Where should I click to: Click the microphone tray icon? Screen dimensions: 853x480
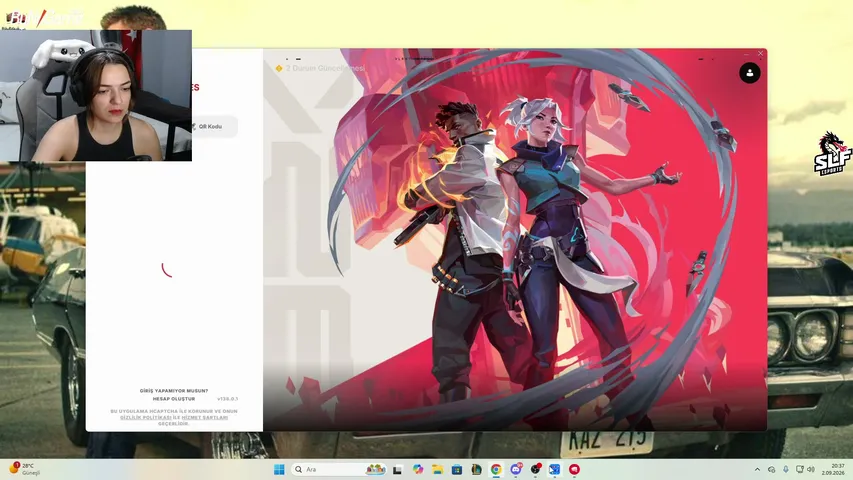coord(786,469)
